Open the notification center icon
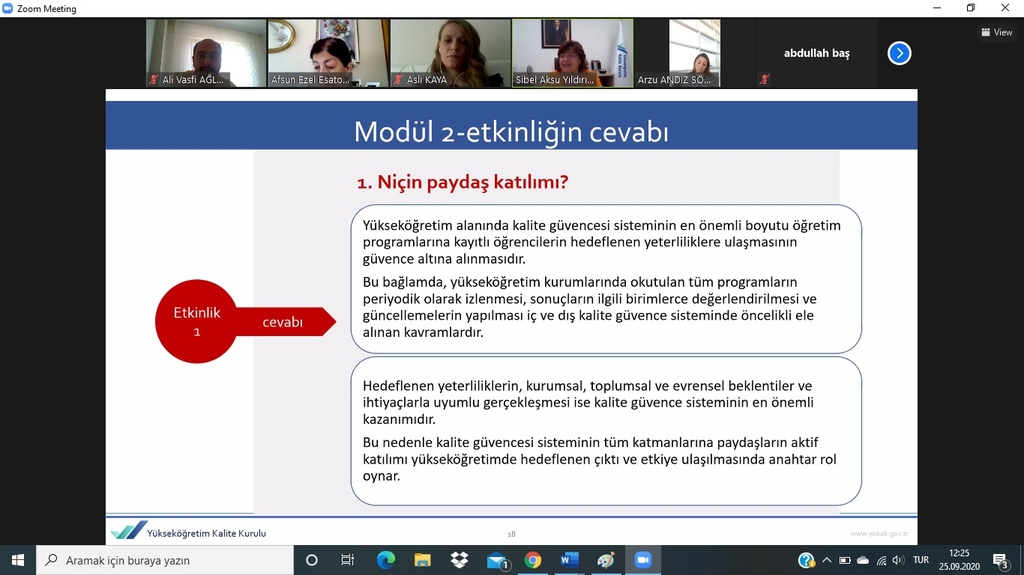Screen dimensions: 1024x575 coord(999,560)
